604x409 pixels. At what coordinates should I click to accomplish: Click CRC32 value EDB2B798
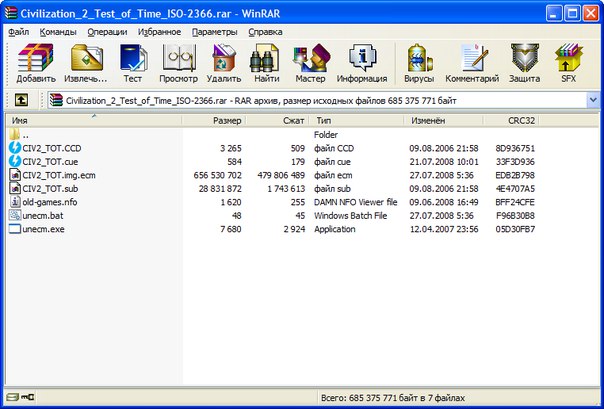click(515, 175)
